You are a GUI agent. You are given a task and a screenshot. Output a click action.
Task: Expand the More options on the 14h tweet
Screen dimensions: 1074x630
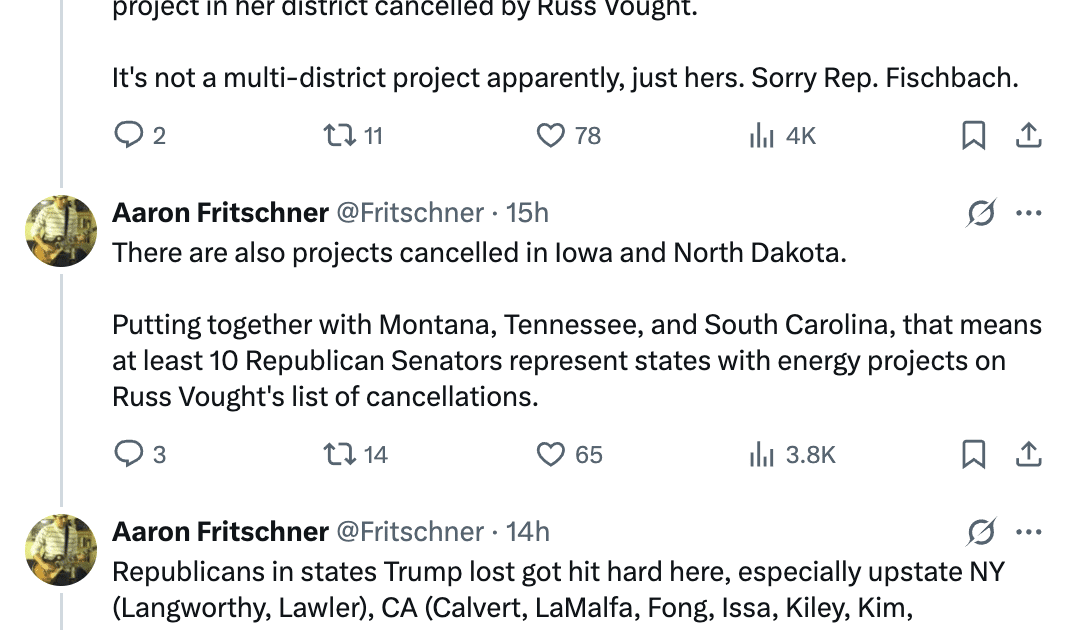pyautogui.click(x=1029, y=532)
